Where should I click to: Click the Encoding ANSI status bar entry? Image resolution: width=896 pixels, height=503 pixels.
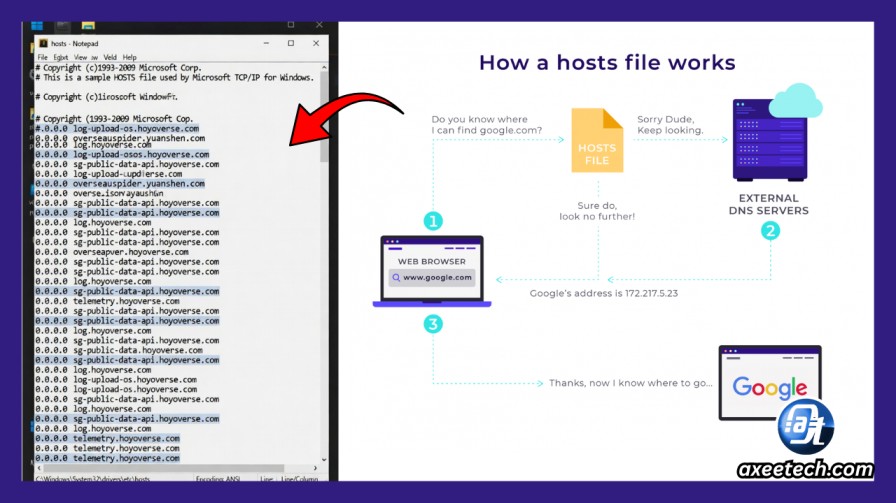point(218,478)
